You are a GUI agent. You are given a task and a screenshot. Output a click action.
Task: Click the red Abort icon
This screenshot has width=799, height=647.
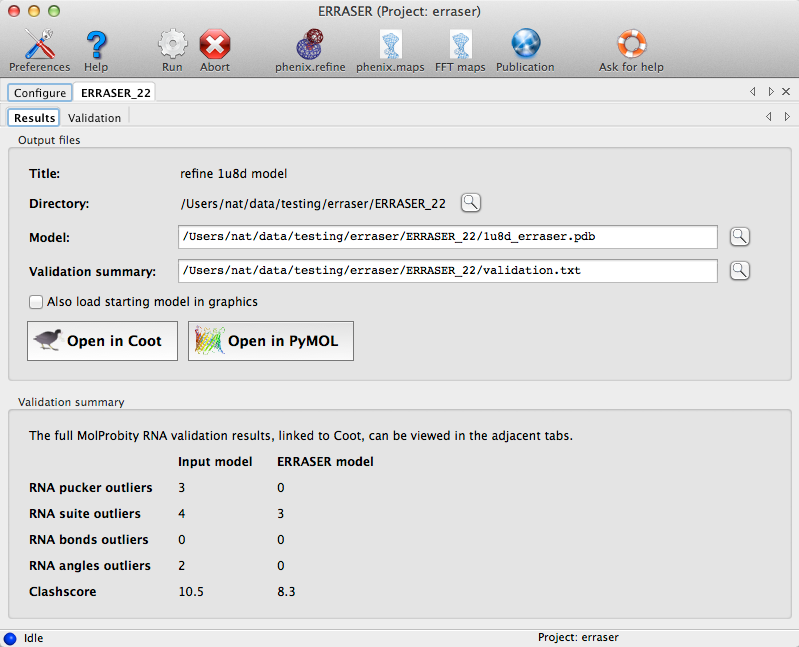click(215, 46)
